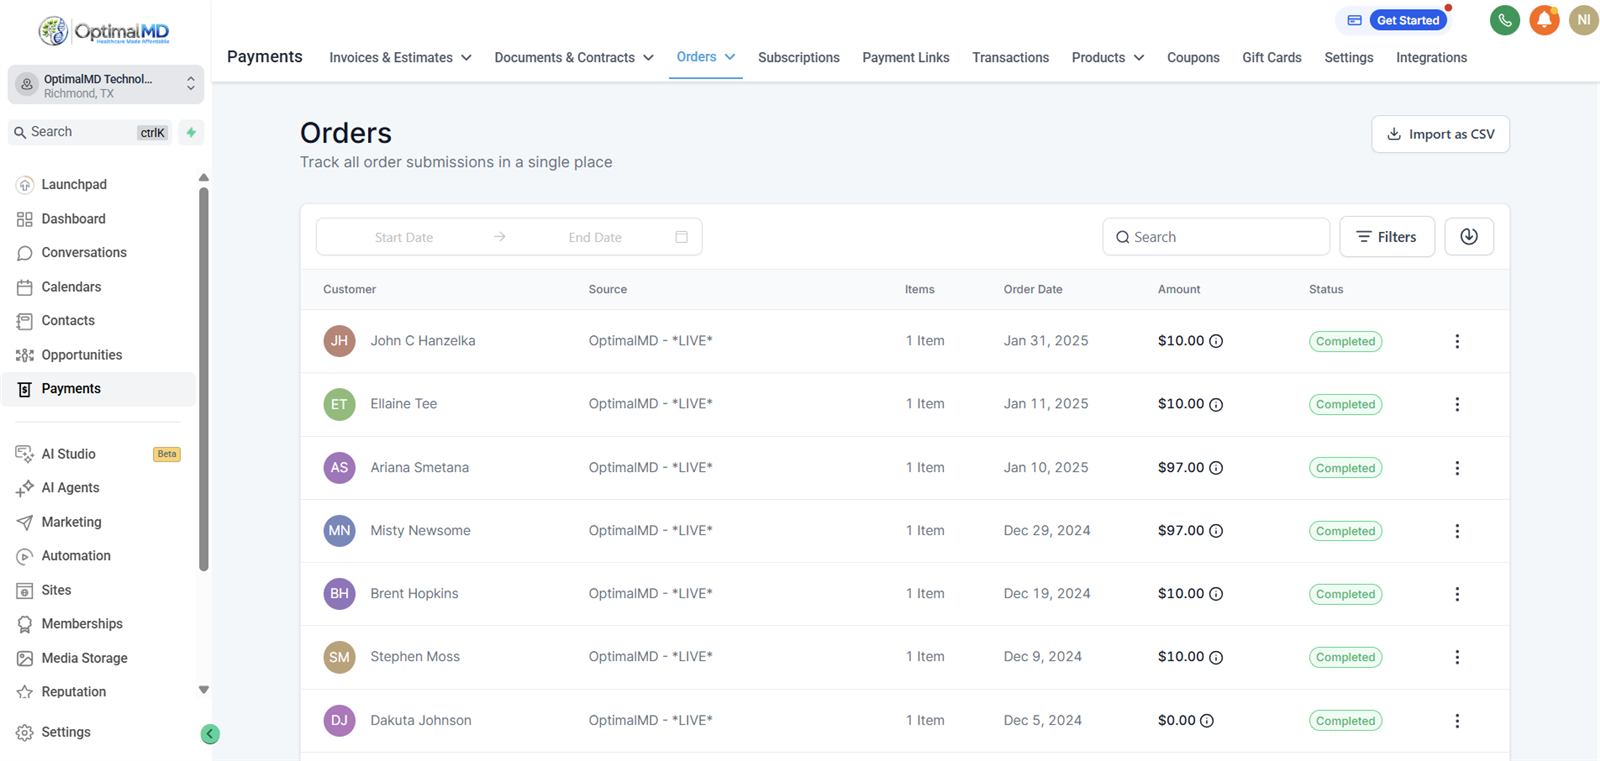This screenshot has width=1600, height=761.
Task: Click the orders Search box
Action: click(x=1216, y=237)
